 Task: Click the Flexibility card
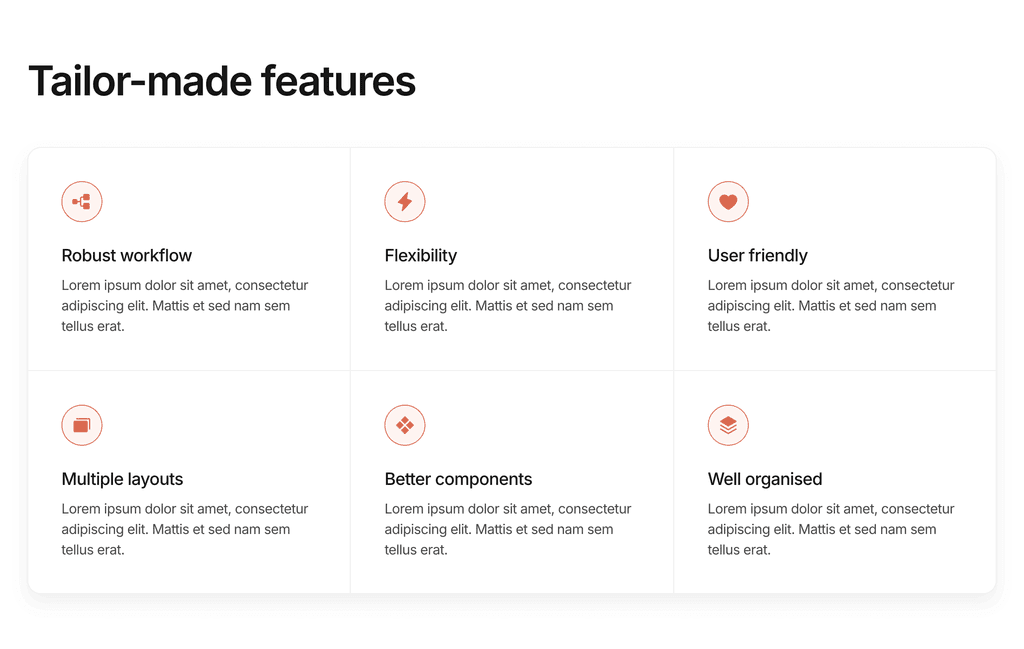511,258
